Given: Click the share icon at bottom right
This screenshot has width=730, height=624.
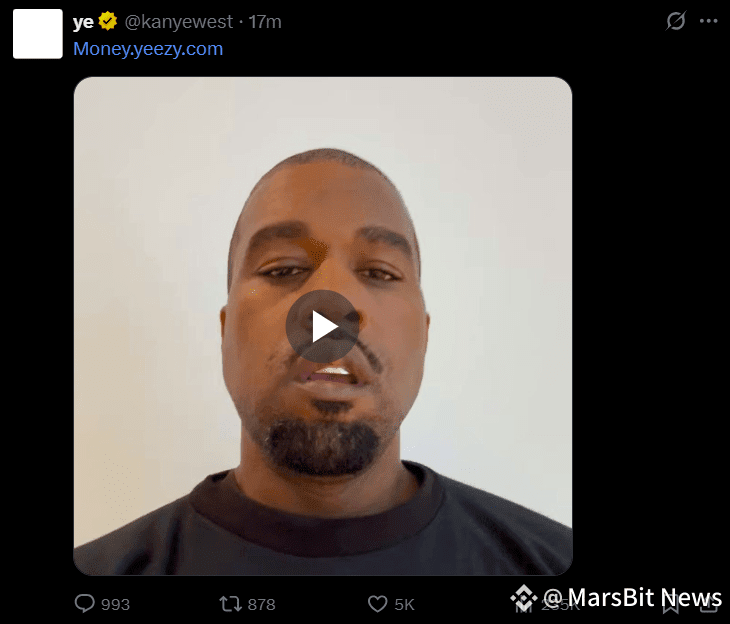Looking at the screenshot, I should pos(709,605).
